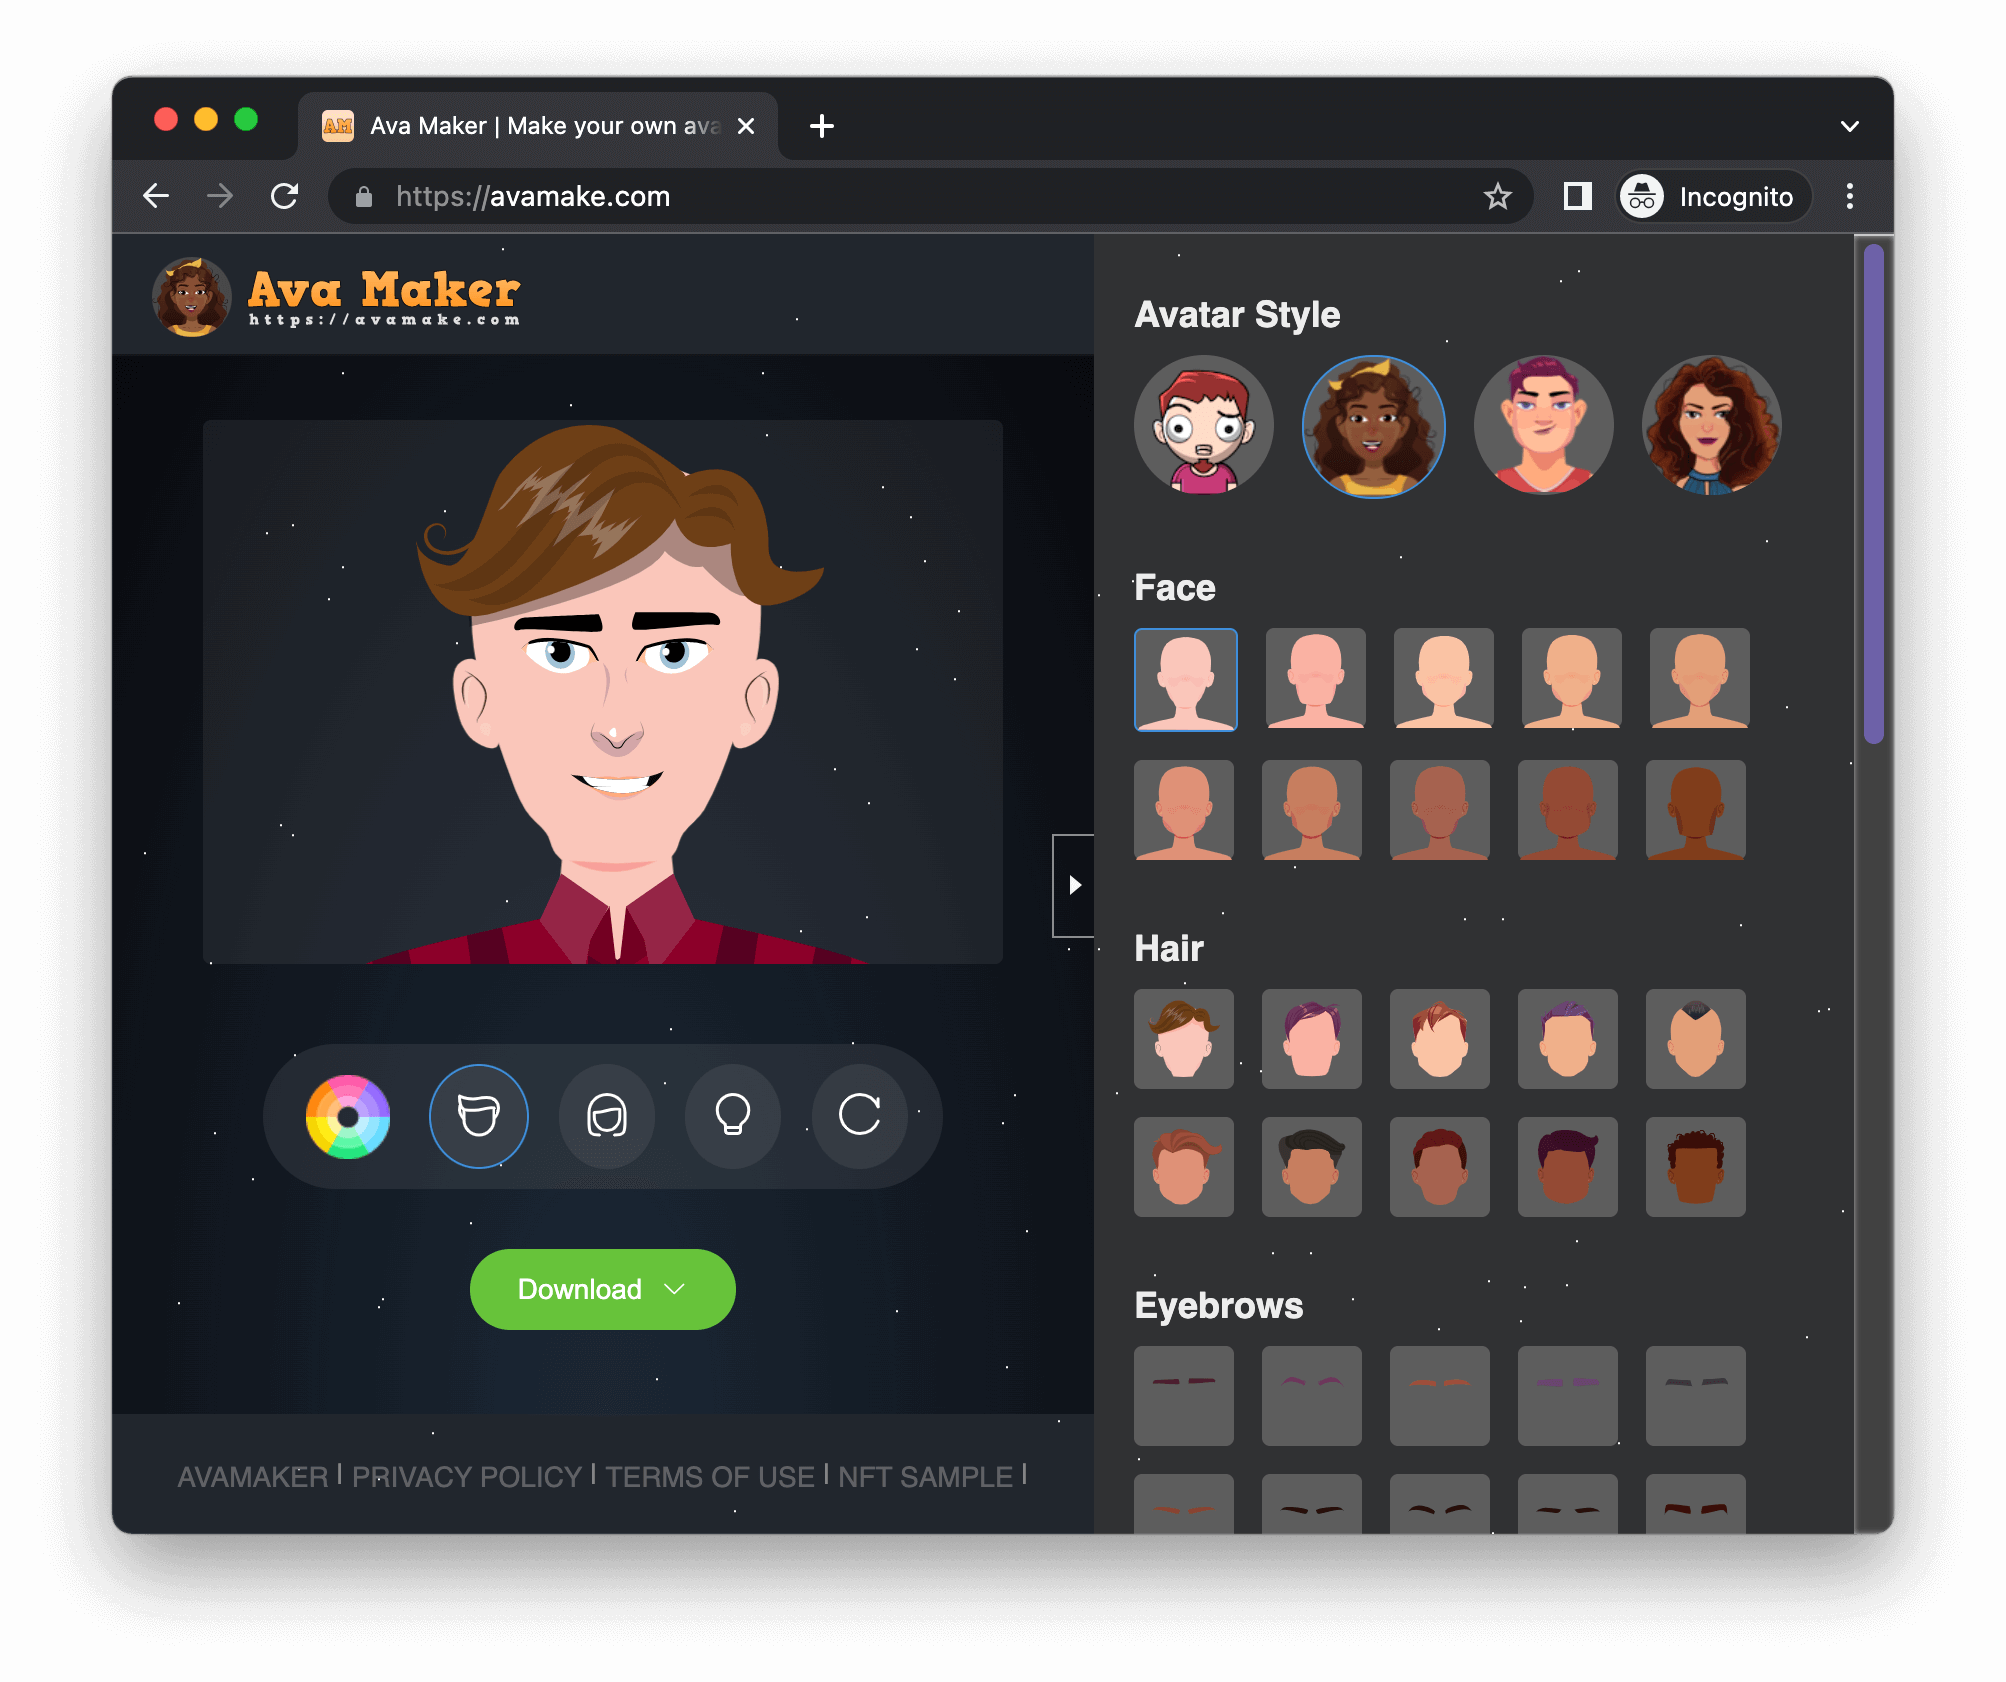Select the lightbulb random ideas icon
Image resolution: width=2006 pixels, height=1682 pixels.
(x=733, y=1116)
